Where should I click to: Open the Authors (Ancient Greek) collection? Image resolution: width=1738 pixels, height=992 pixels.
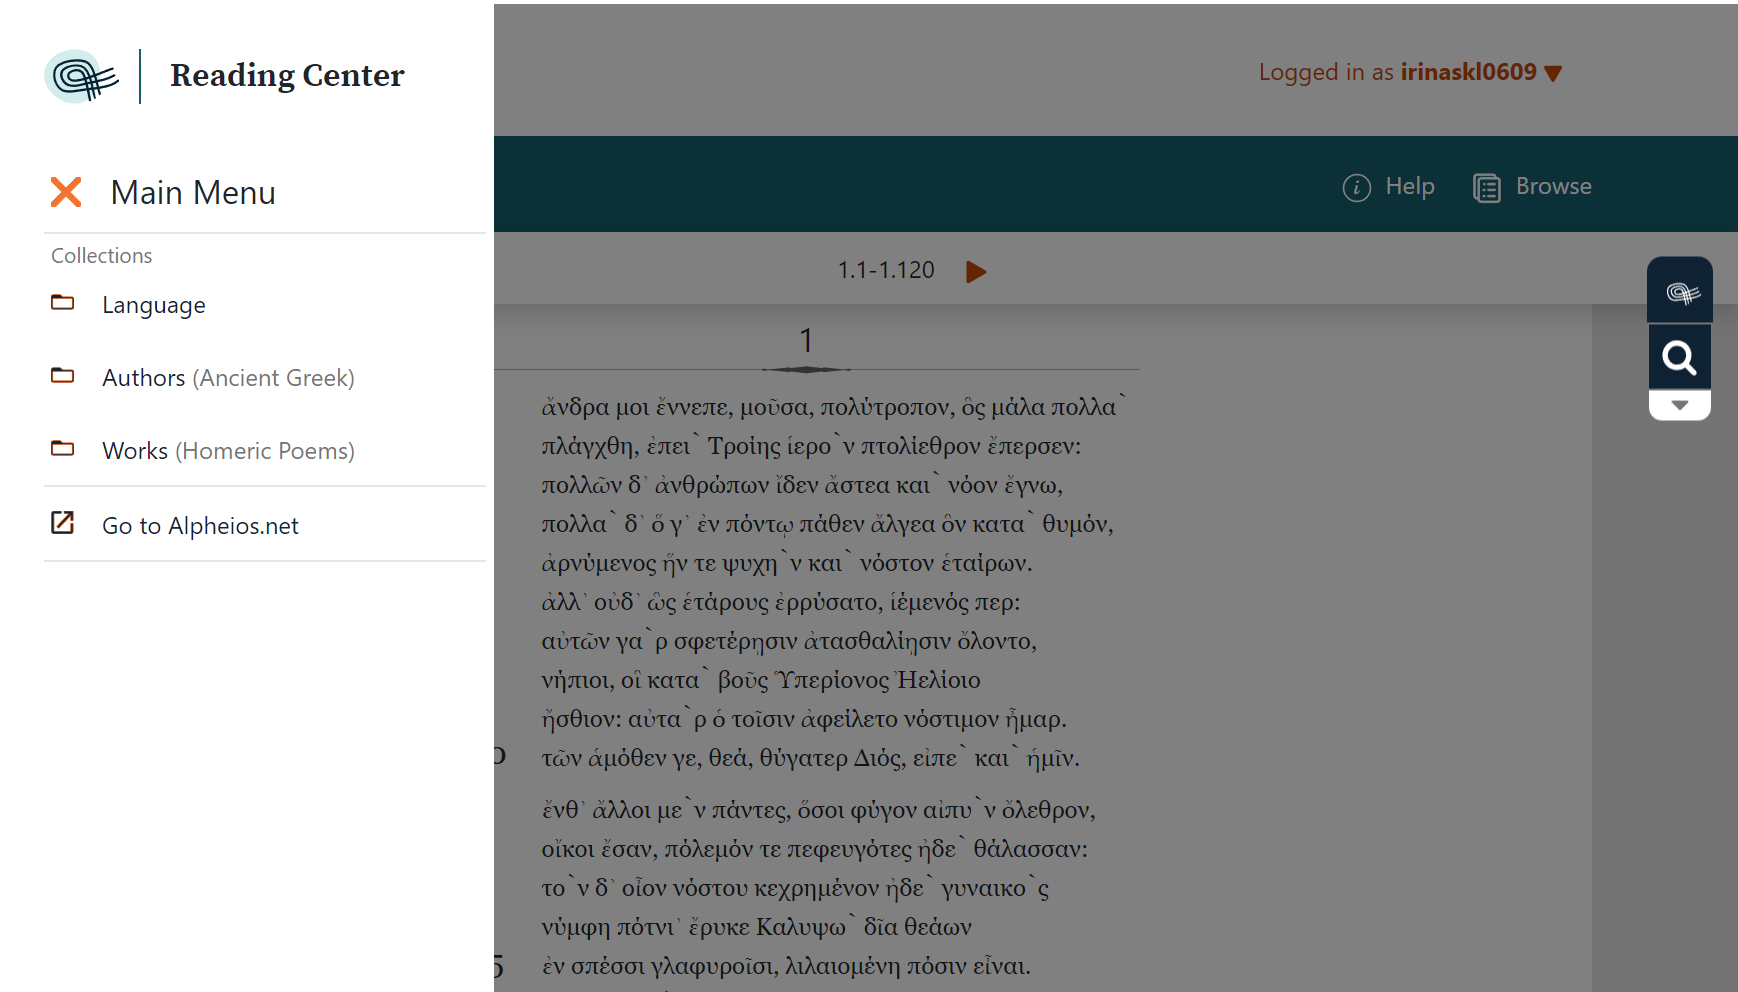tap(228, 377)
